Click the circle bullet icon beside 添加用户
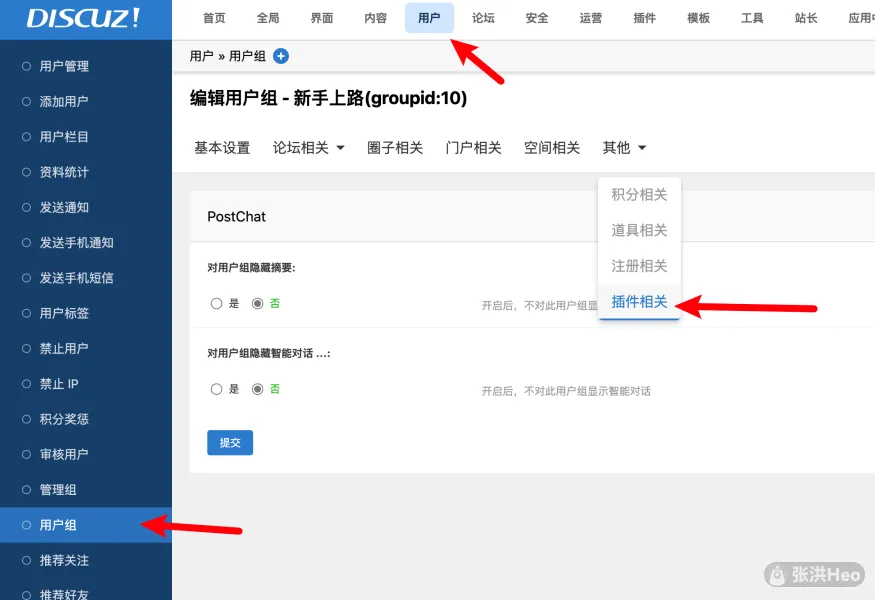 [x=27, y=101]
